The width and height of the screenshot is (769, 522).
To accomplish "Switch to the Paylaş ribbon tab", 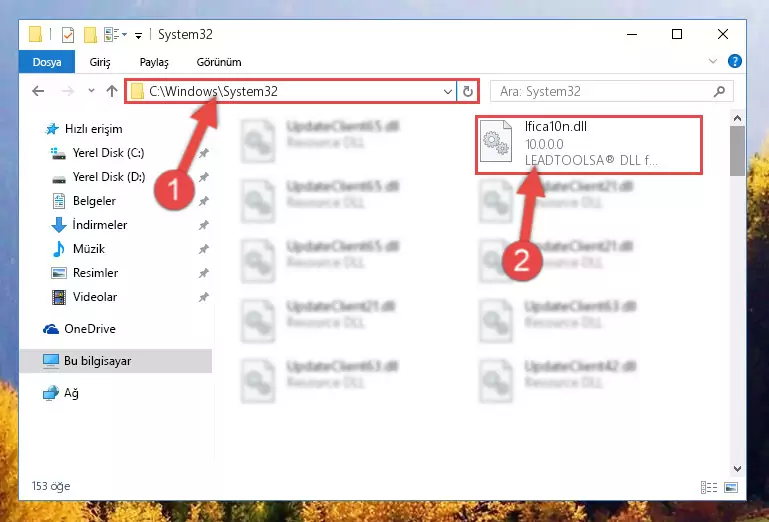I will pos(154,62).
